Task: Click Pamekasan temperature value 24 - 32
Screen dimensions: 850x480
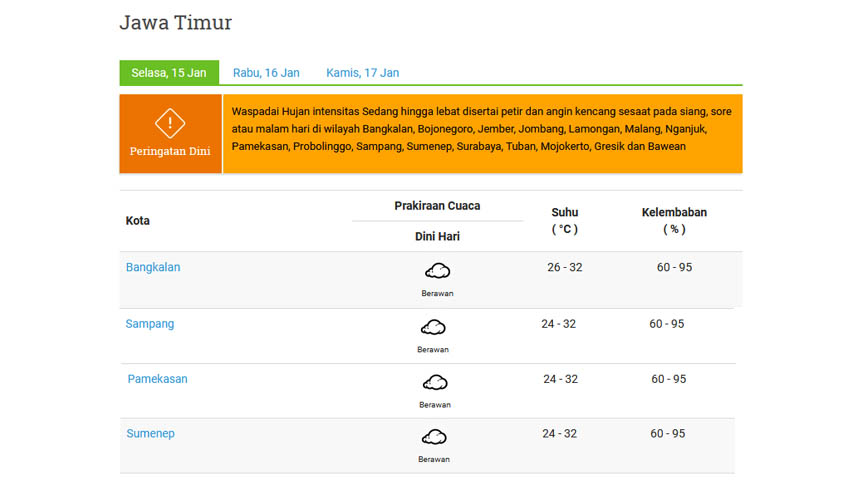Action: (561, 379)
